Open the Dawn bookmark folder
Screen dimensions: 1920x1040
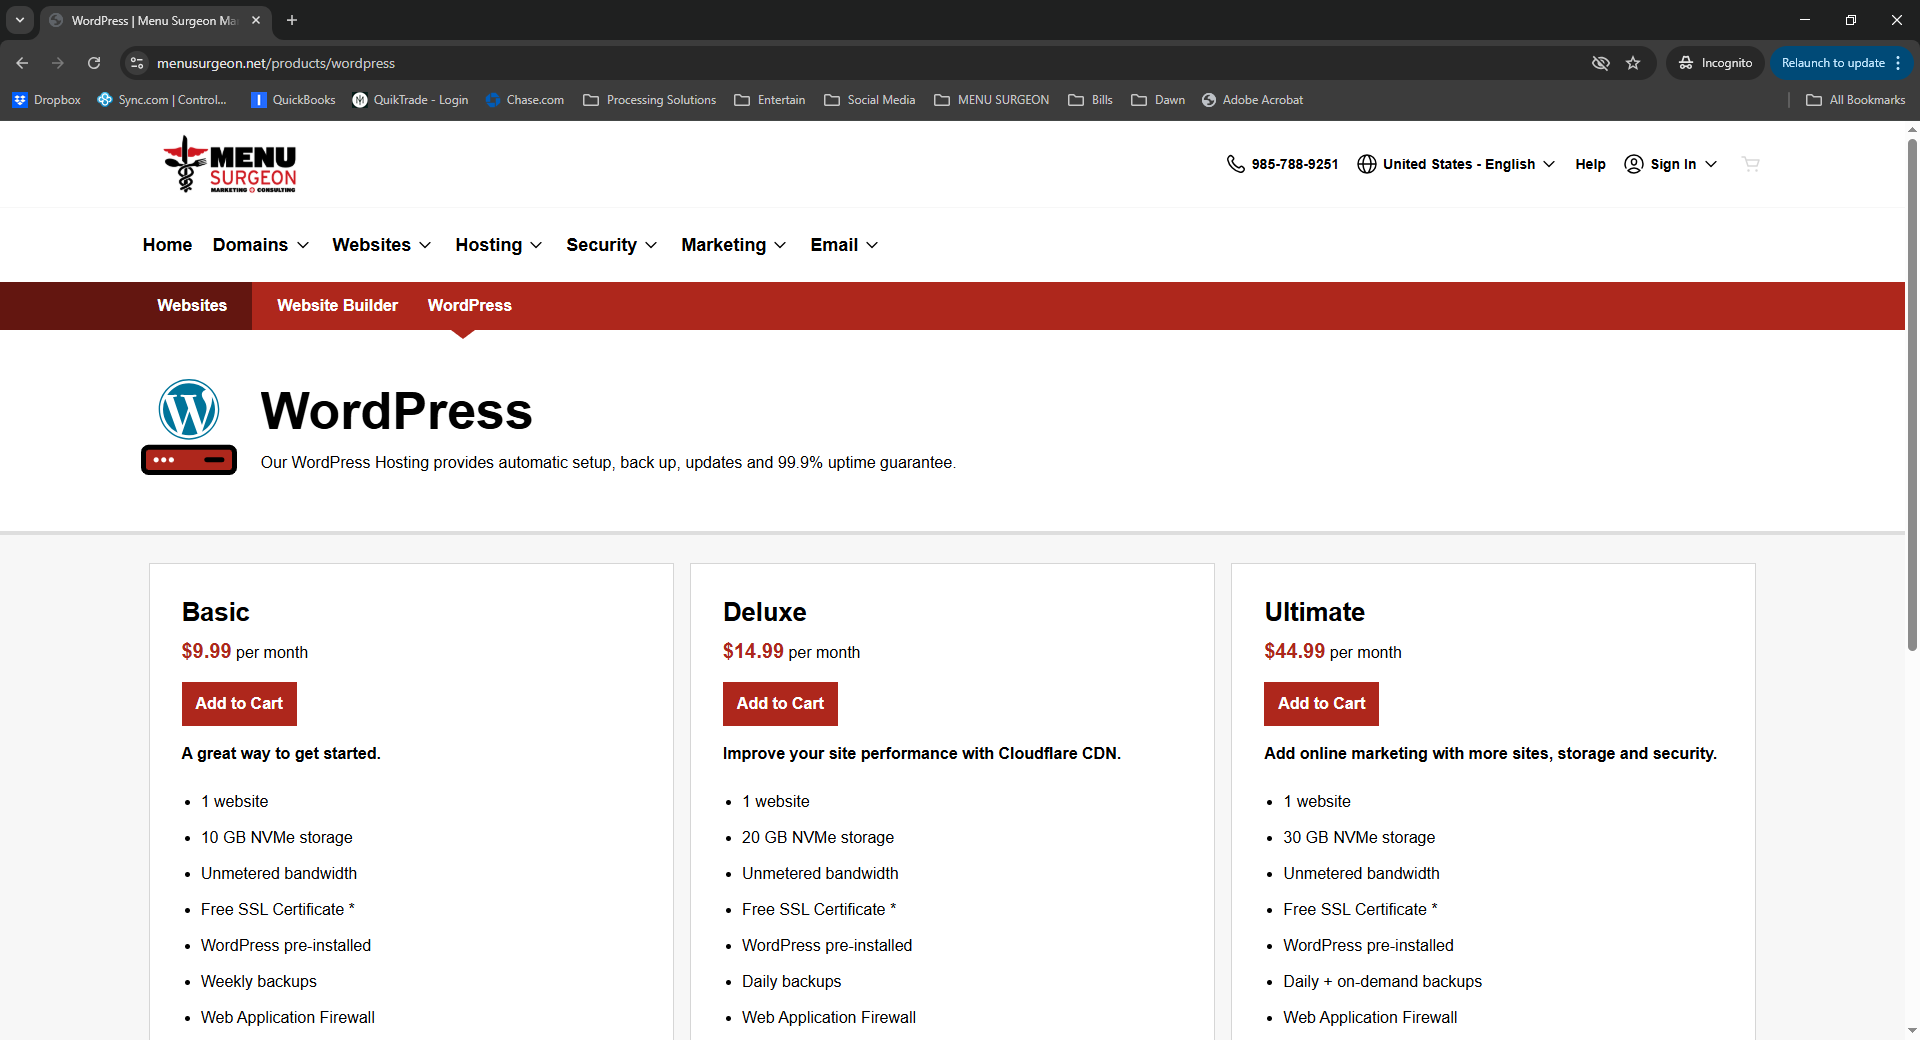[x=1158, y=100]
